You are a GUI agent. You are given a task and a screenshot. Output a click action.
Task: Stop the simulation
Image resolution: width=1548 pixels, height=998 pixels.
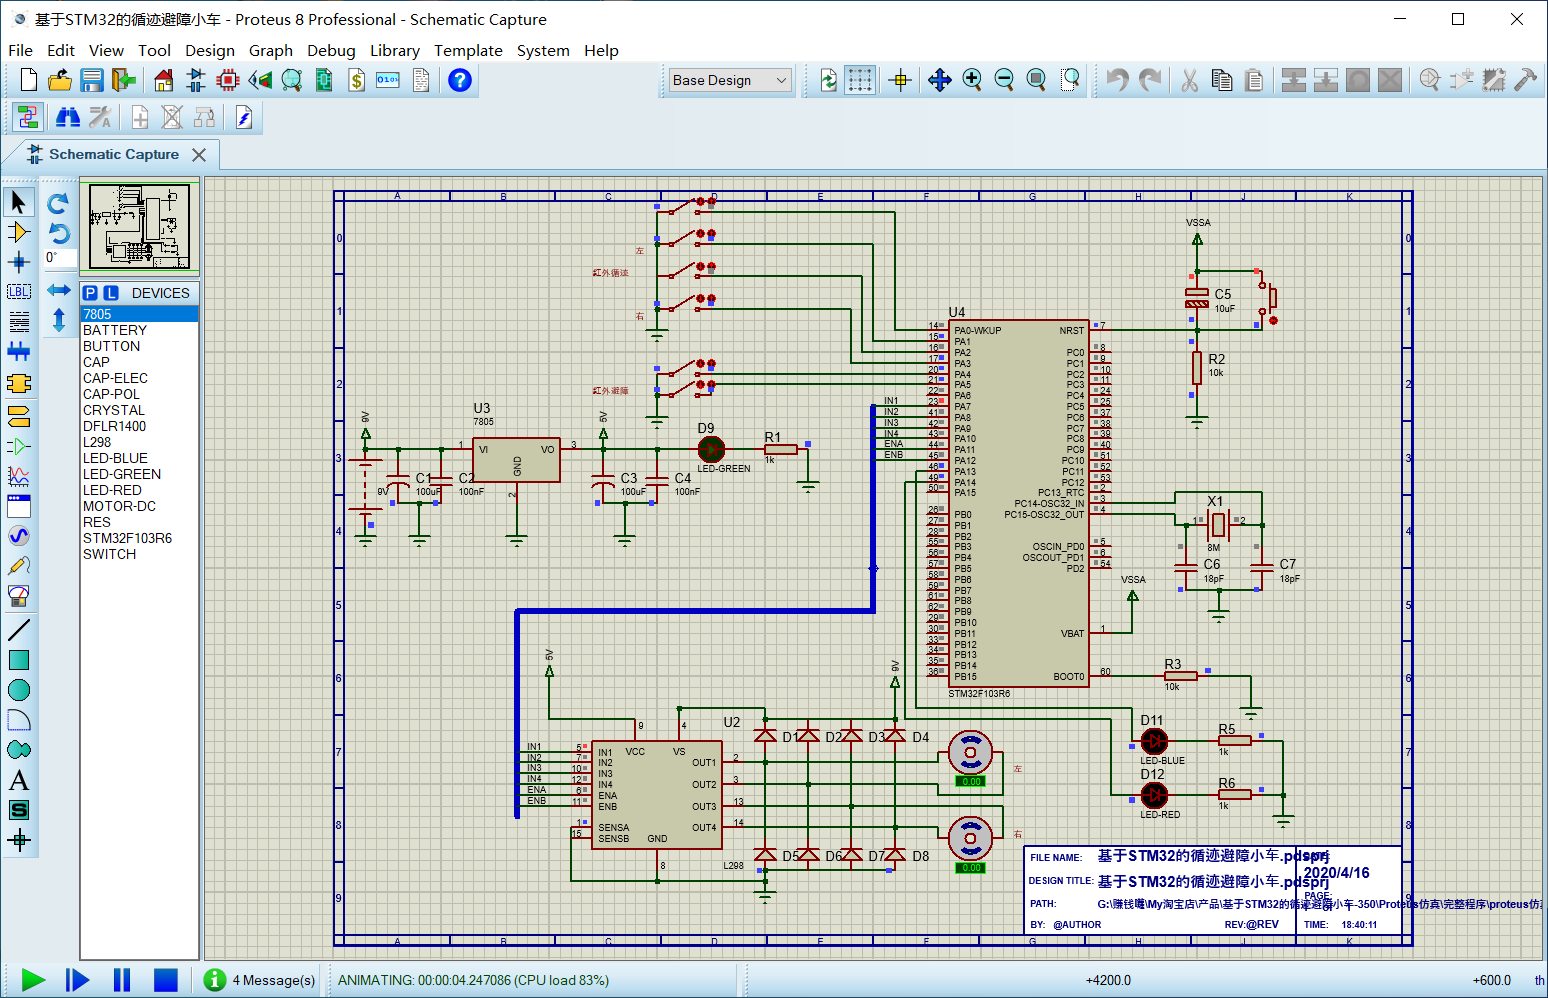click(166, 980)
